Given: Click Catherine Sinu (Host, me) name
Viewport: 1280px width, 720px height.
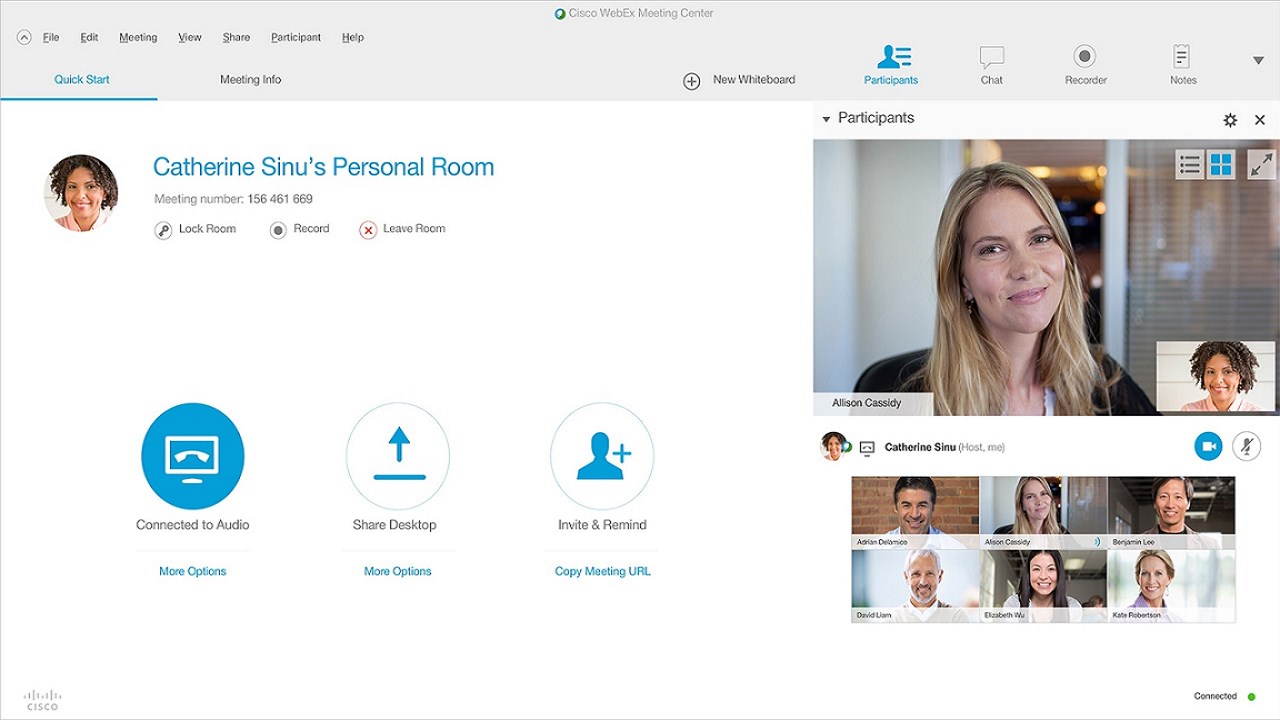Looking at the screenshot, I should (x=944, y=447).
